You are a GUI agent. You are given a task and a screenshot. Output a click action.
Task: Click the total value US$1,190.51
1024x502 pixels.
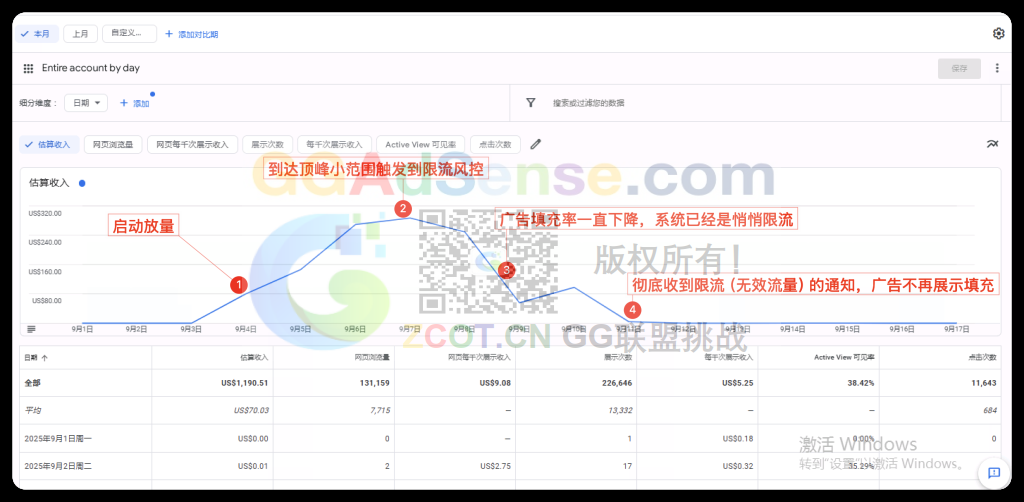(244, 383)
